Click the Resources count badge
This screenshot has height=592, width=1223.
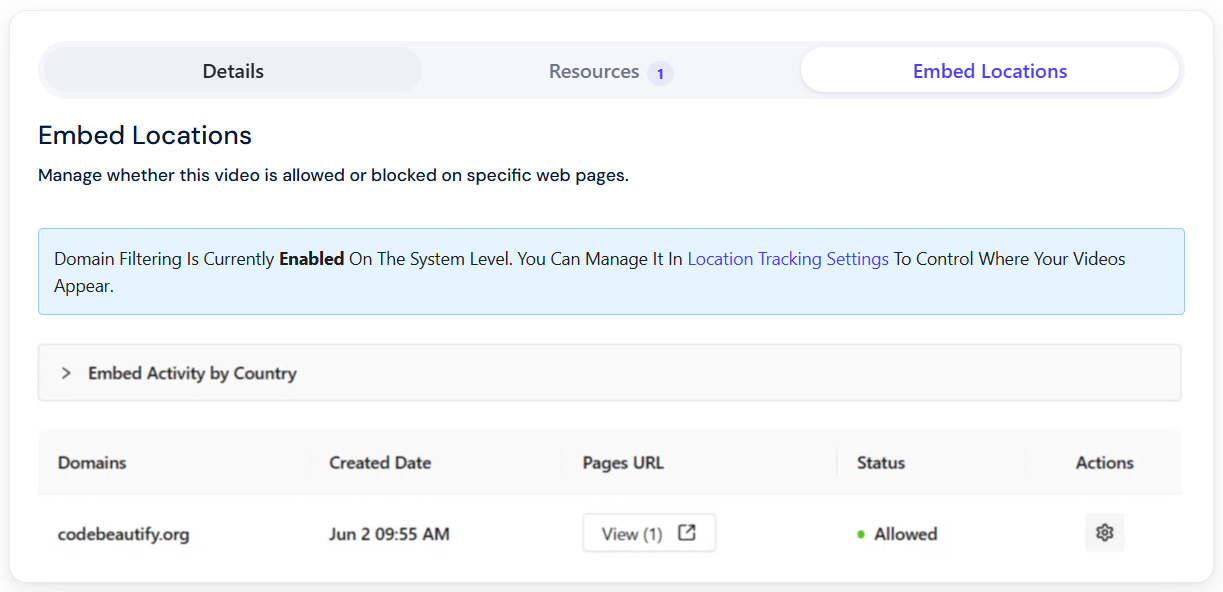[660, 73]
